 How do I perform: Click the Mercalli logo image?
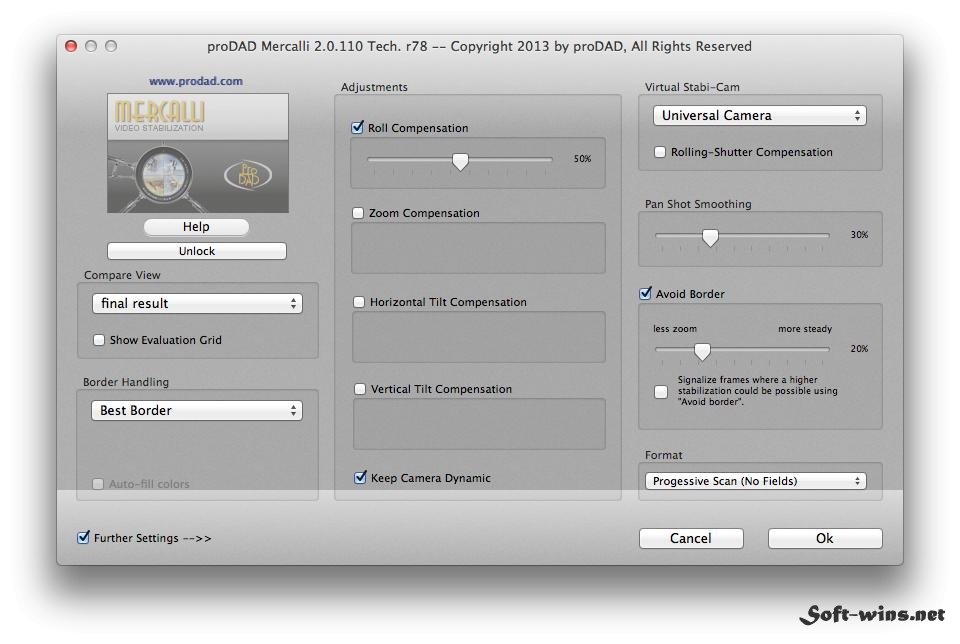[198, 153]
